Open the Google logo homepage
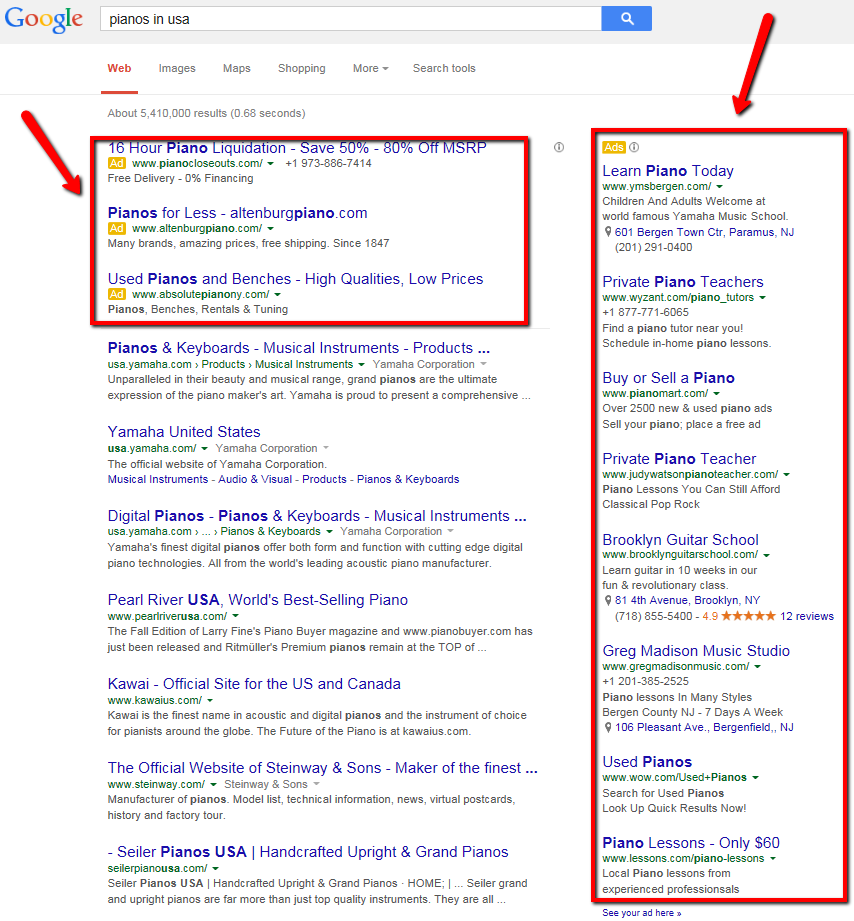 [x=43, y=19]
